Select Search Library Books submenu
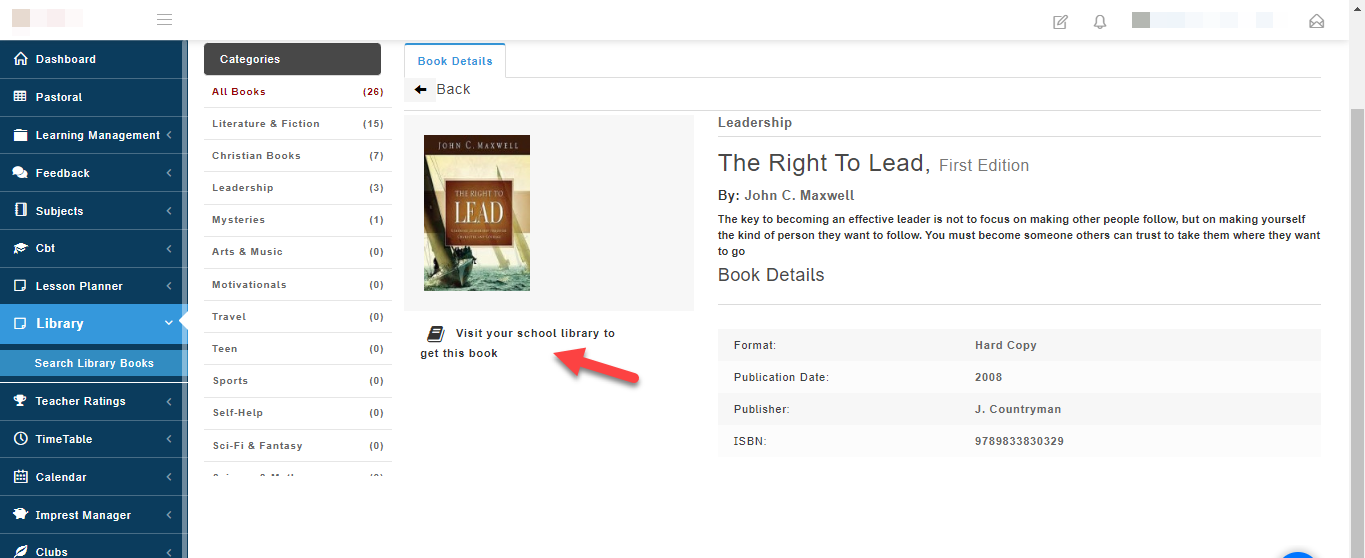The width and height of the screenshot is (1365, 558). pyautogui.click(x=94, y=363)
